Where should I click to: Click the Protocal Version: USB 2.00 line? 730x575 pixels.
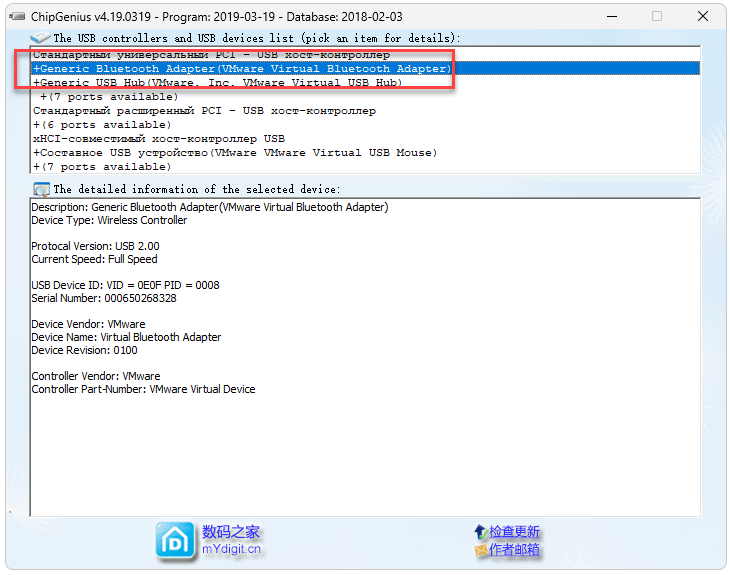click(95, 246)
